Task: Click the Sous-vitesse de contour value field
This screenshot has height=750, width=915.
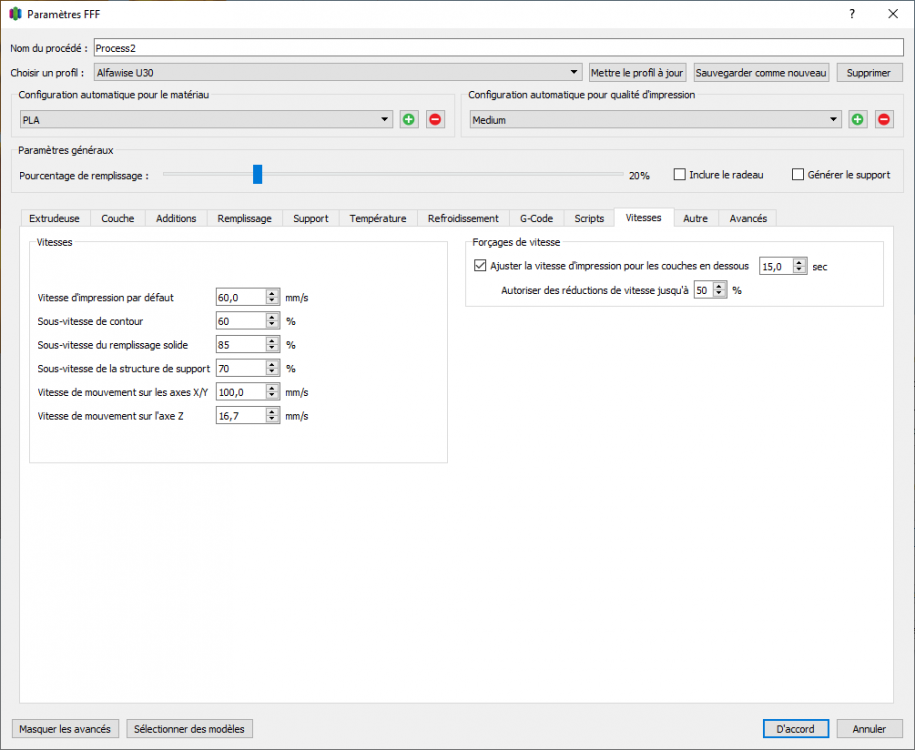Action: tap(241, 321)
